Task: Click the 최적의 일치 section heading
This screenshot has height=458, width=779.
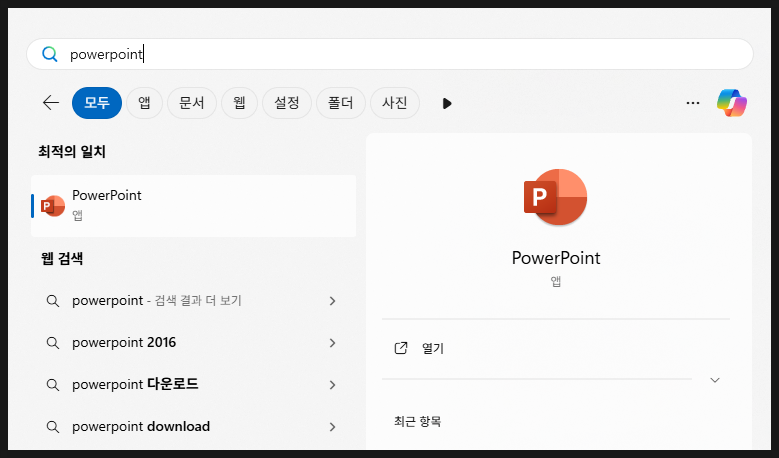Action: tap(72, 152)
